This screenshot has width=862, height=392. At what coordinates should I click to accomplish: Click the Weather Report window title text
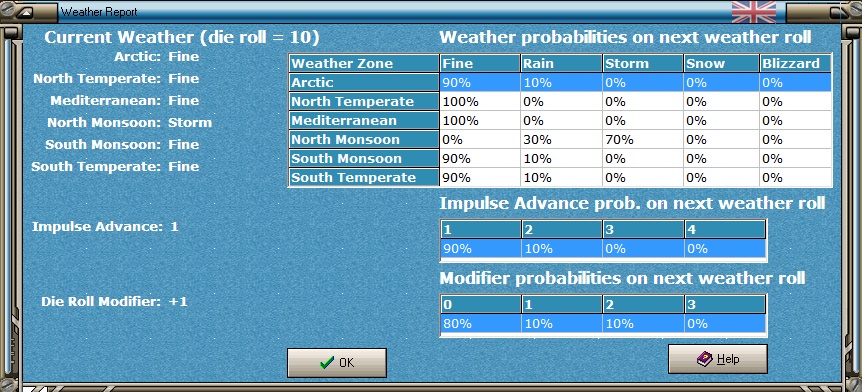point(99,12)
